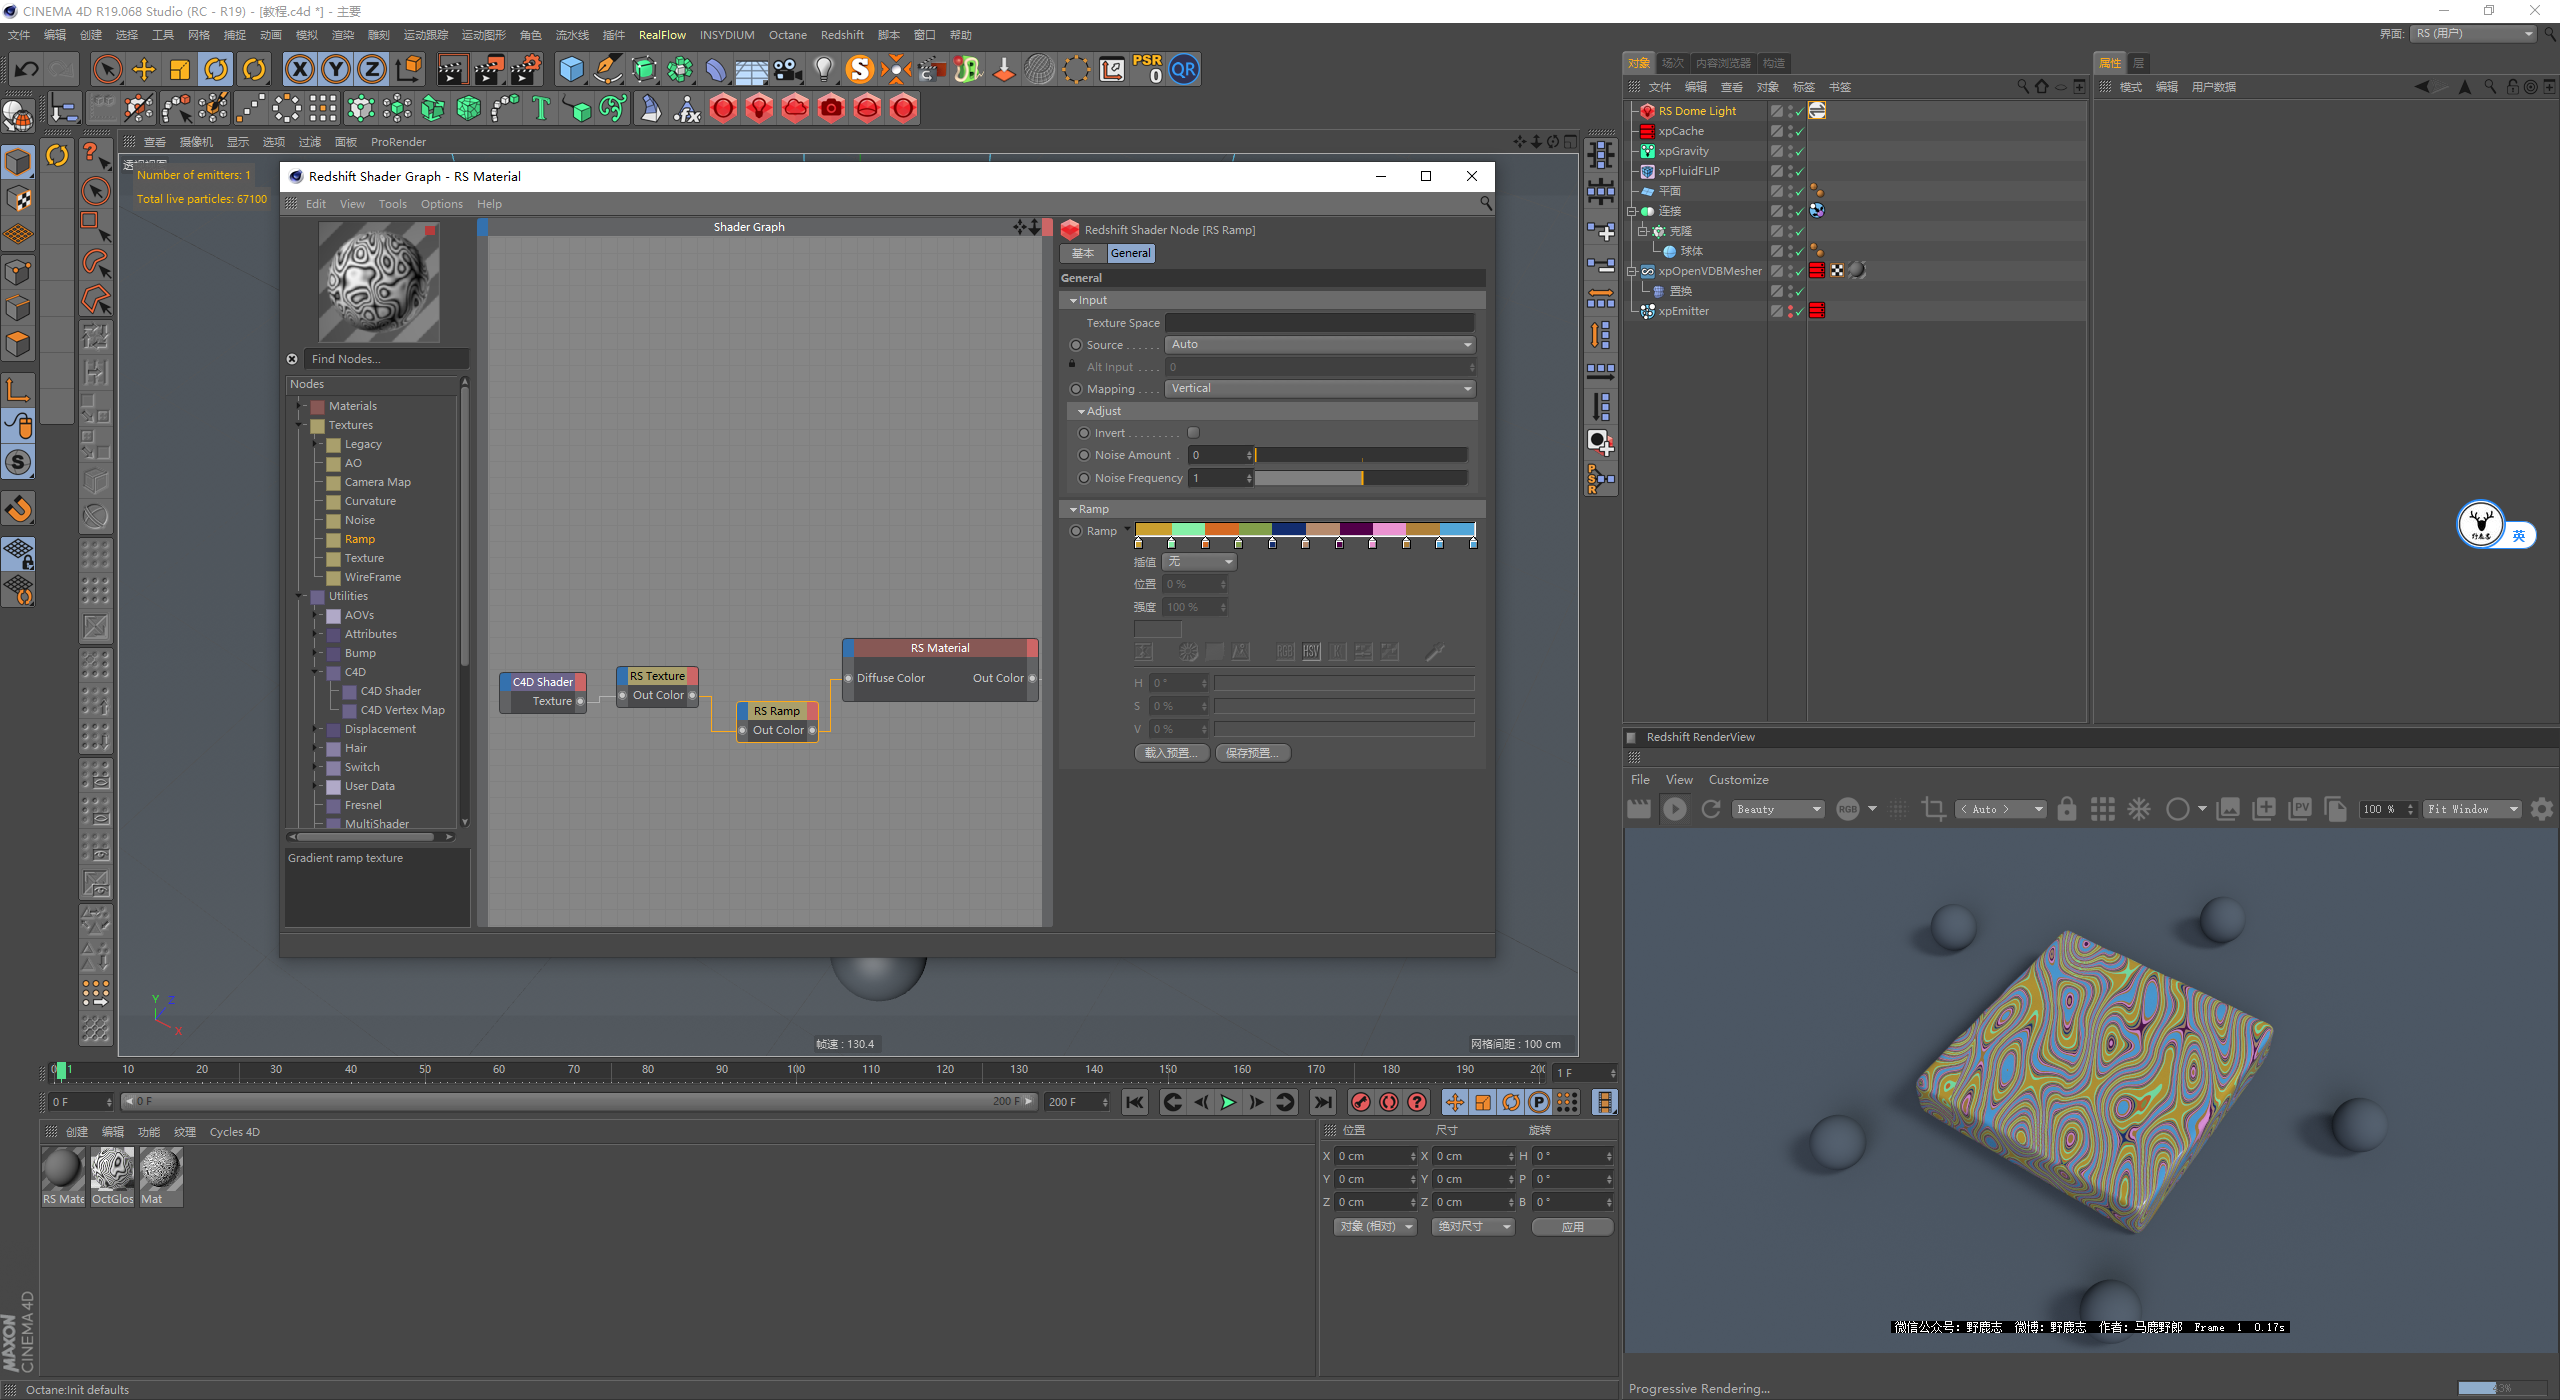The height and width of the screenshot is (1400, 2560).
Task: Toggle the Noise Amount animation radio dot
Action: (x=1084, y=455)
